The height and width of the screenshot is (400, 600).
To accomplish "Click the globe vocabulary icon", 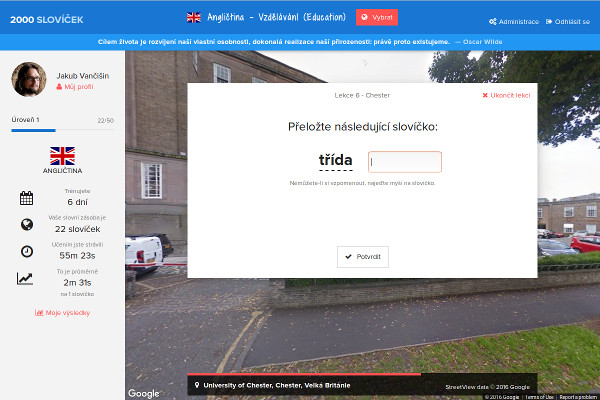I will click(27, 224).
